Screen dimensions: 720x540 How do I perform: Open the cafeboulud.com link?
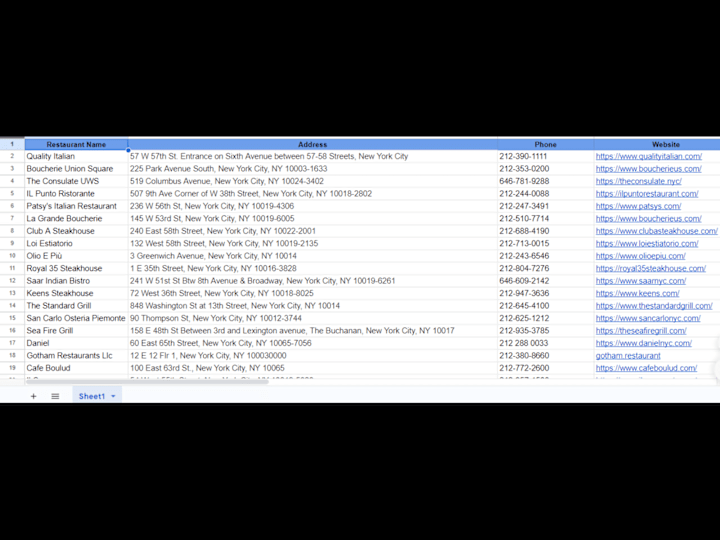[x=647, y=368]
